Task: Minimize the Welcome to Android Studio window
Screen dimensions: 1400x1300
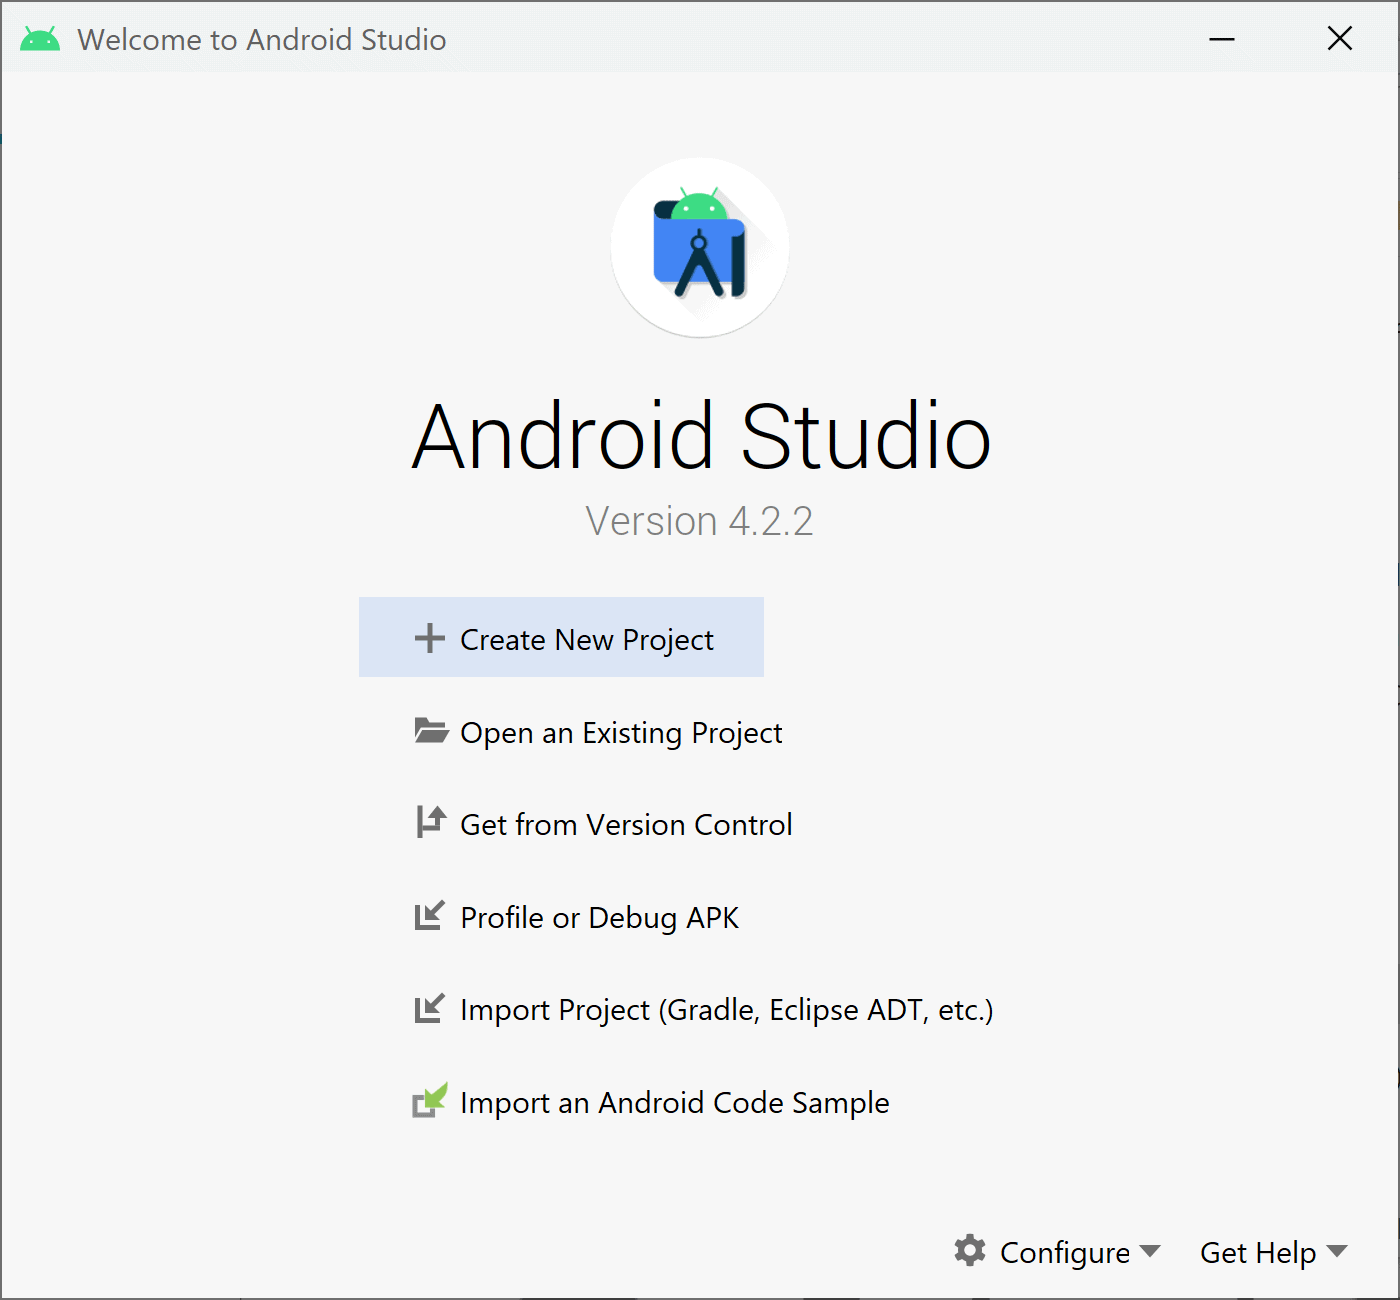Action: [1222, 39]
